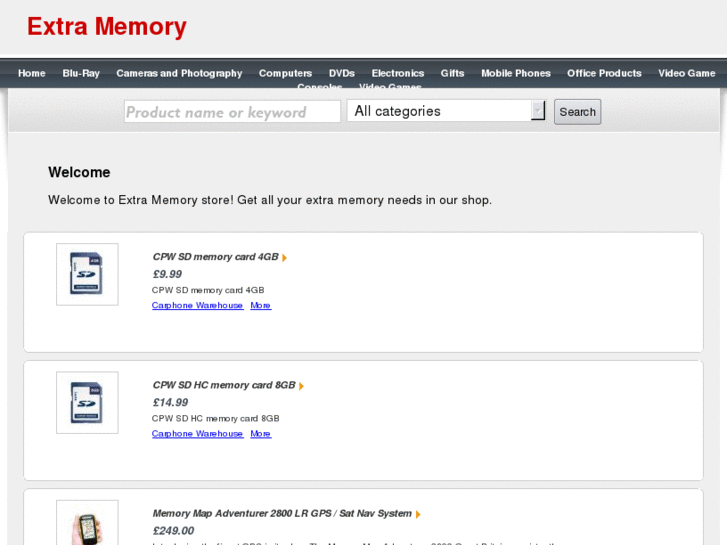Open CPW SD memory card 4GB title
Image resolution: width=727 pixels, height=545 pixels.
216,257
